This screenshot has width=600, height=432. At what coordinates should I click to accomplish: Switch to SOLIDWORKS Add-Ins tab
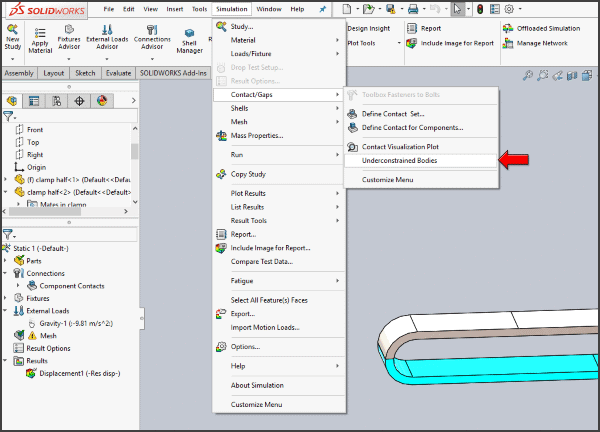(x=173, y=73)
